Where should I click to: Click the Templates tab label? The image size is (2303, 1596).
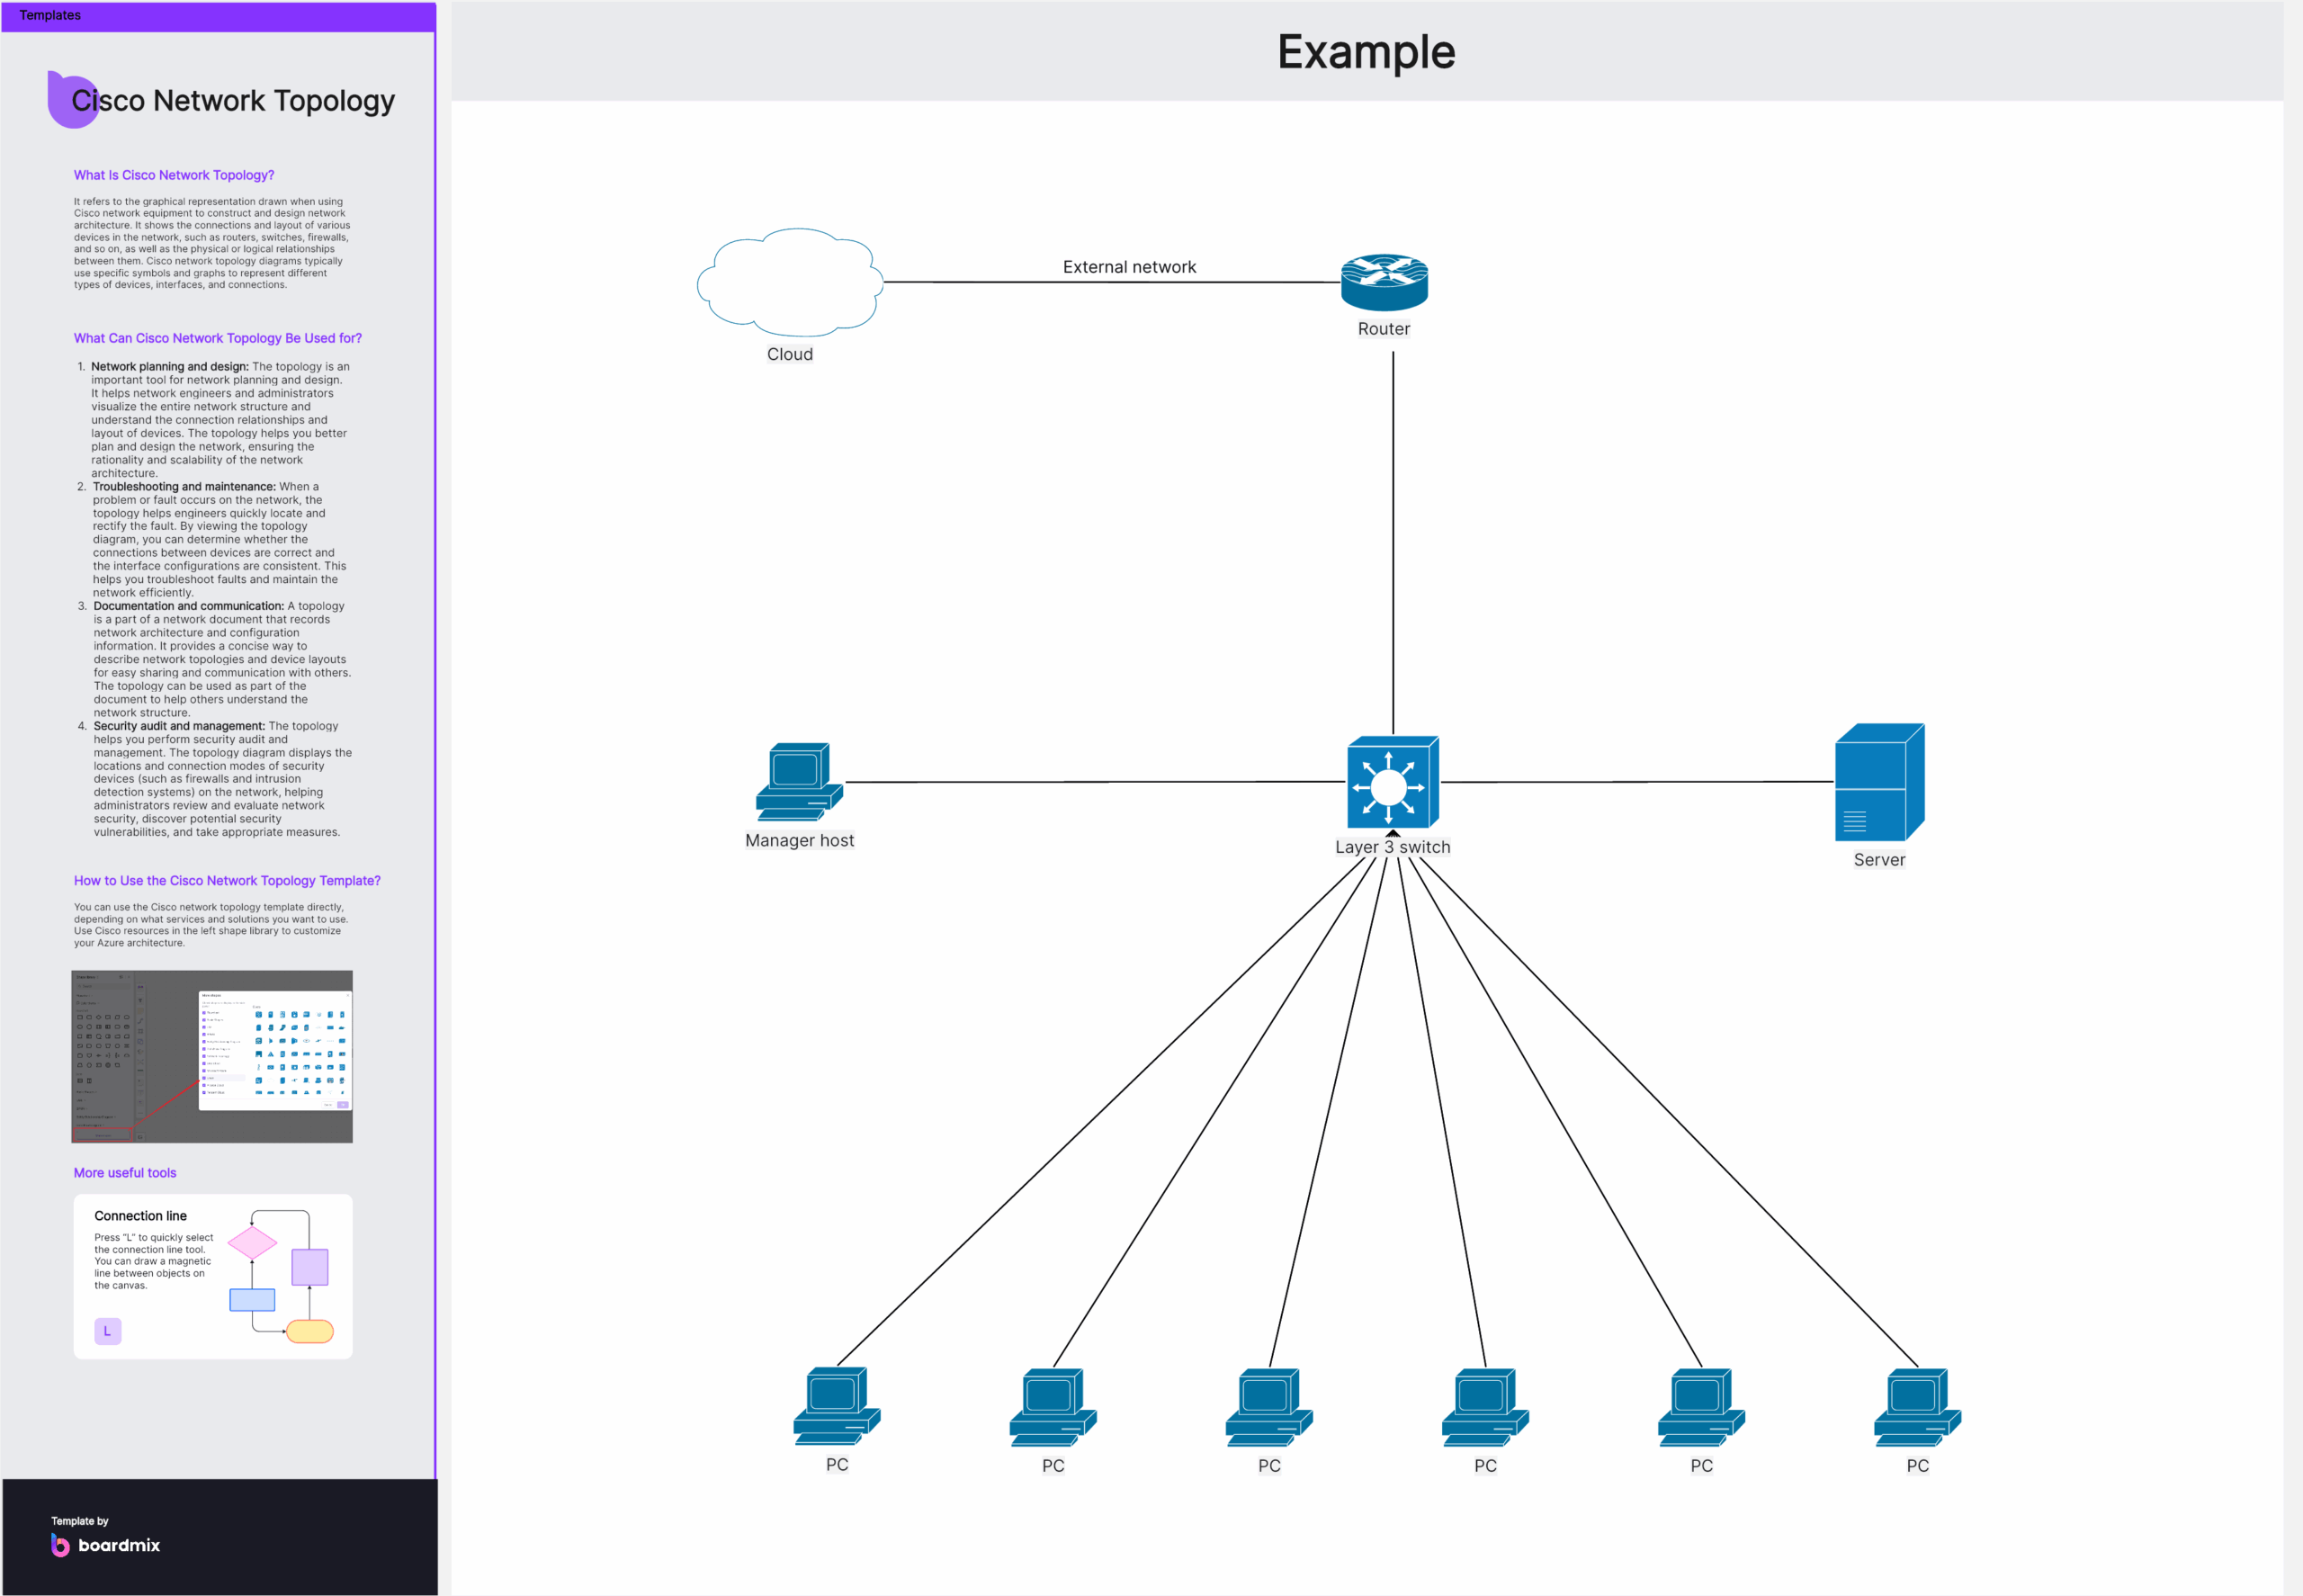(50, 15)
